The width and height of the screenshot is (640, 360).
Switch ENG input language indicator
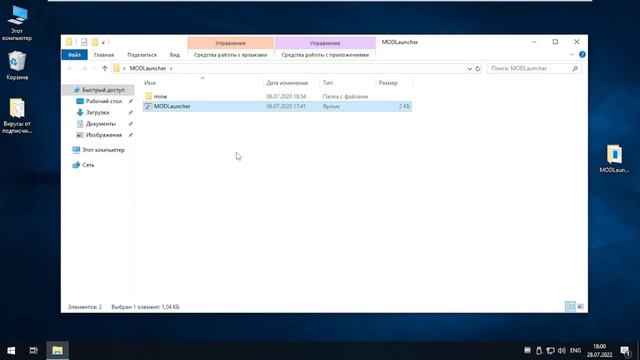(x=576, y=351)
